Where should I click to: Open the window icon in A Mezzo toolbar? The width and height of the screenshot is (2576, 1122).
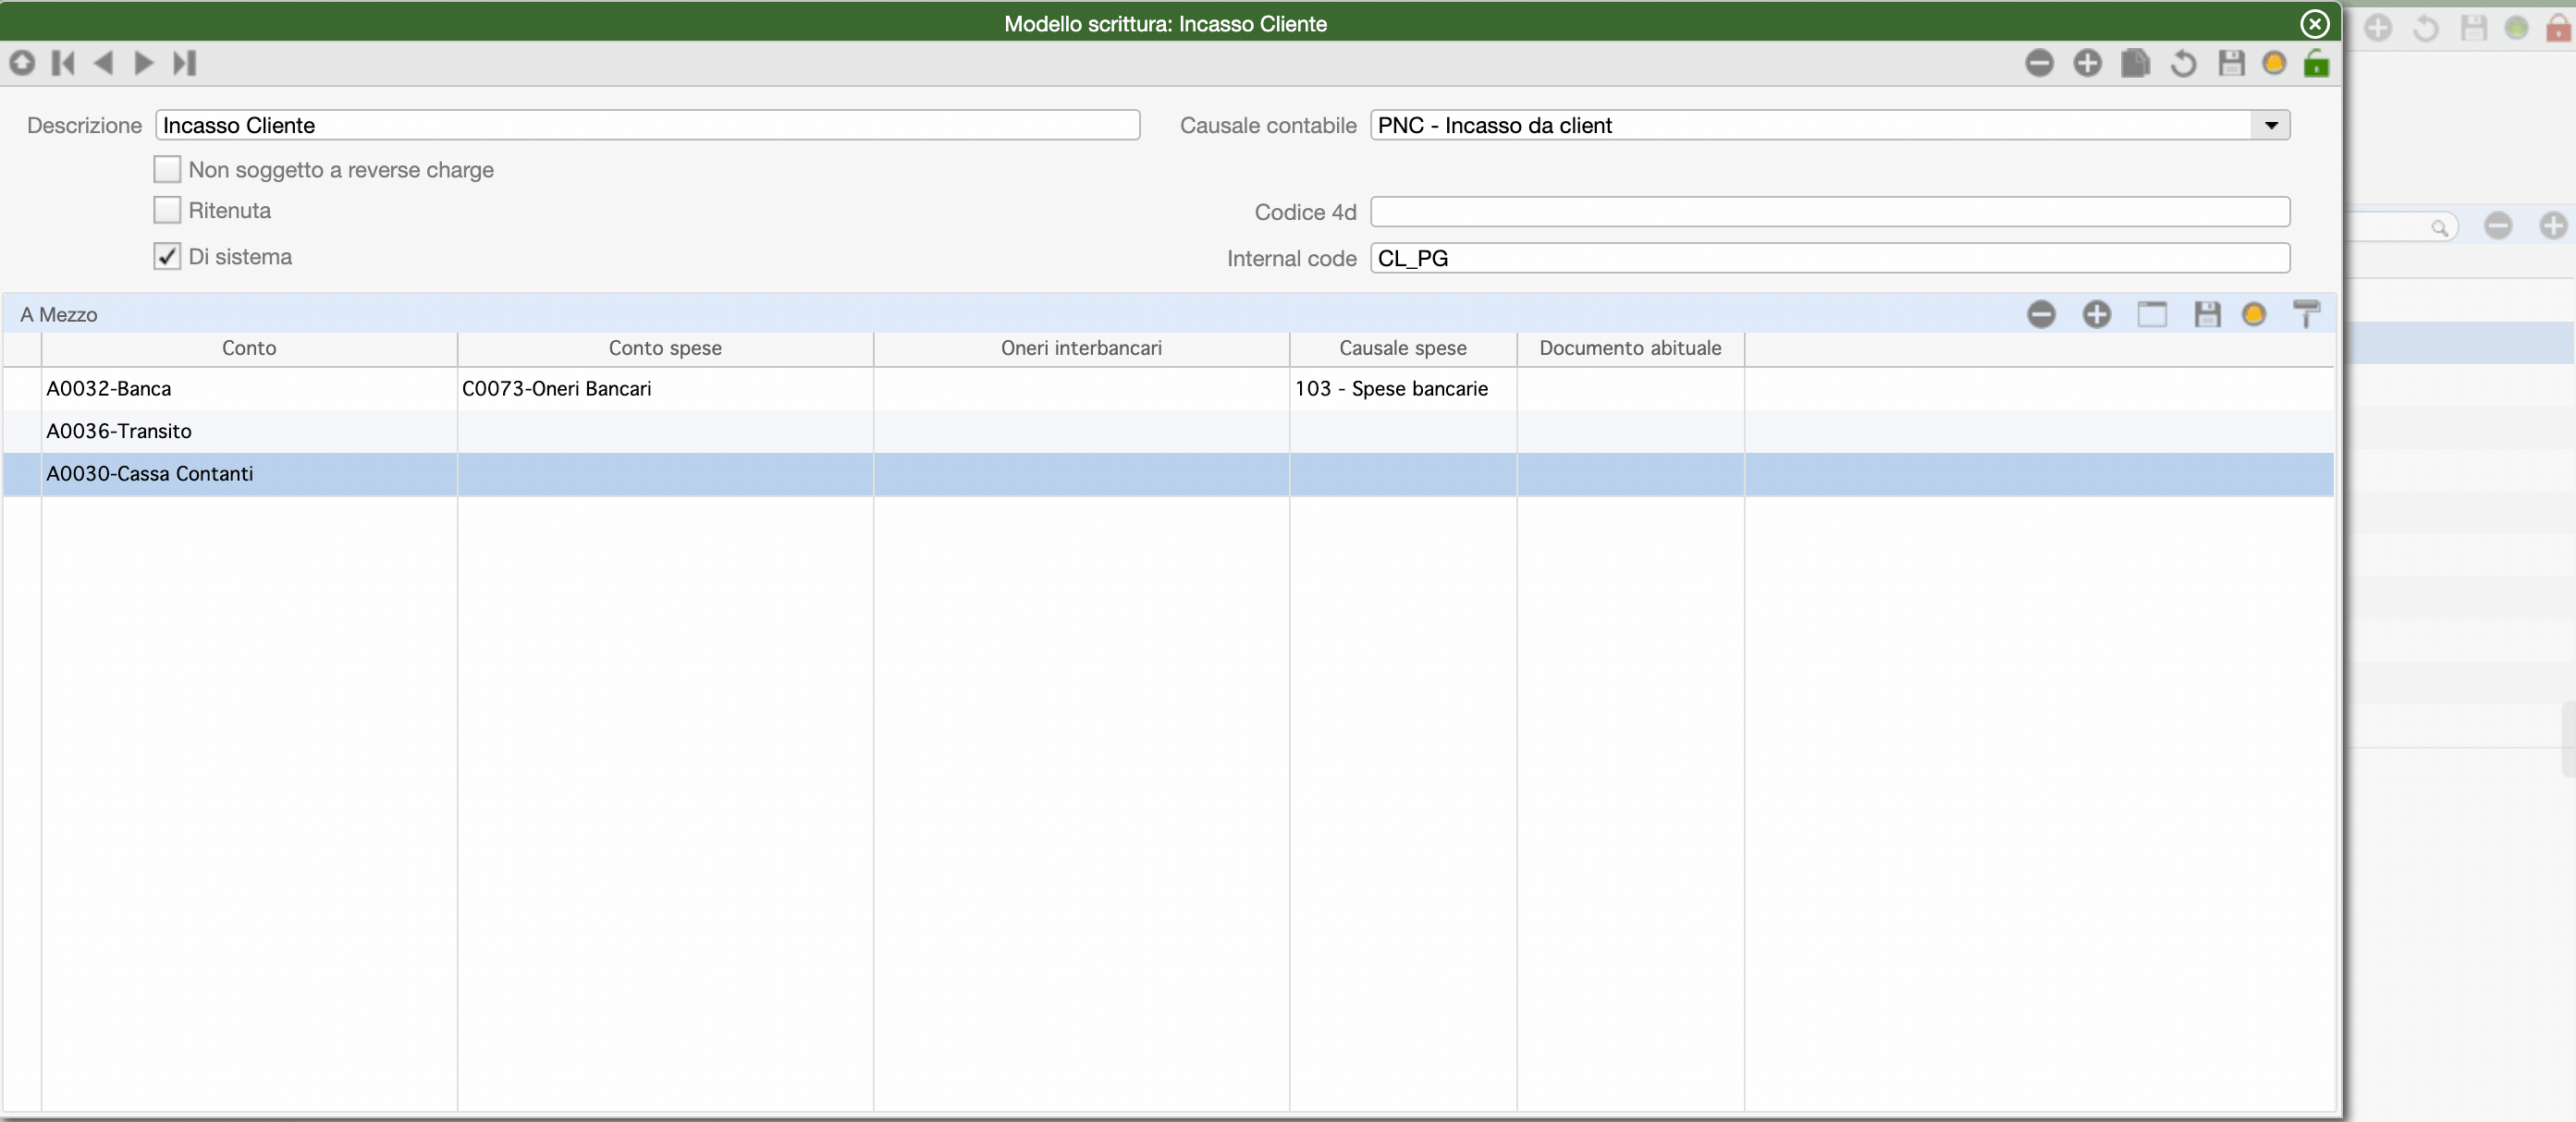coord(2152,314)
